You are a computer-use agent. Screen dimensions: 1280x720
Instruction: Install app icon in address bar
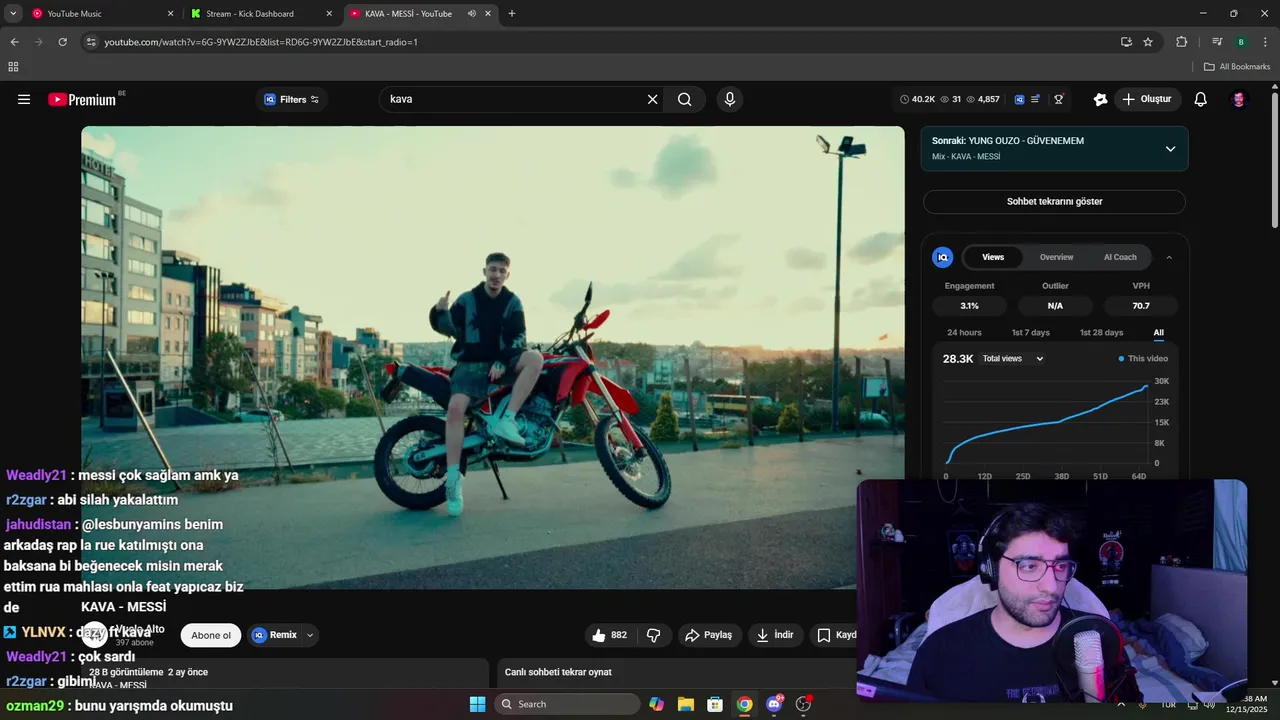point(1126,42)
